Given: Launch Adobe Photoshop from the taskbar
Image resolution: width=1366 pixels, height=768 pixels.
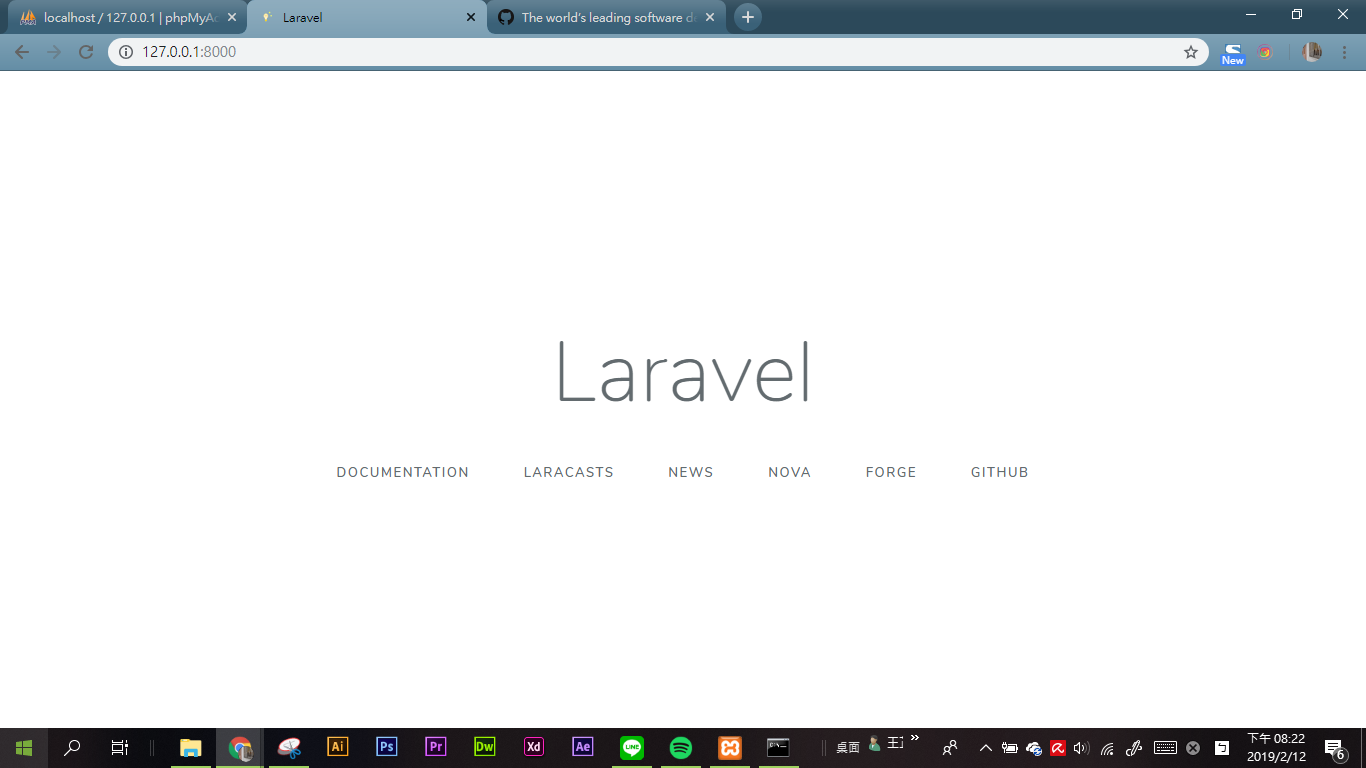Looking at the screenshot, I should click(x=387, y=747).
